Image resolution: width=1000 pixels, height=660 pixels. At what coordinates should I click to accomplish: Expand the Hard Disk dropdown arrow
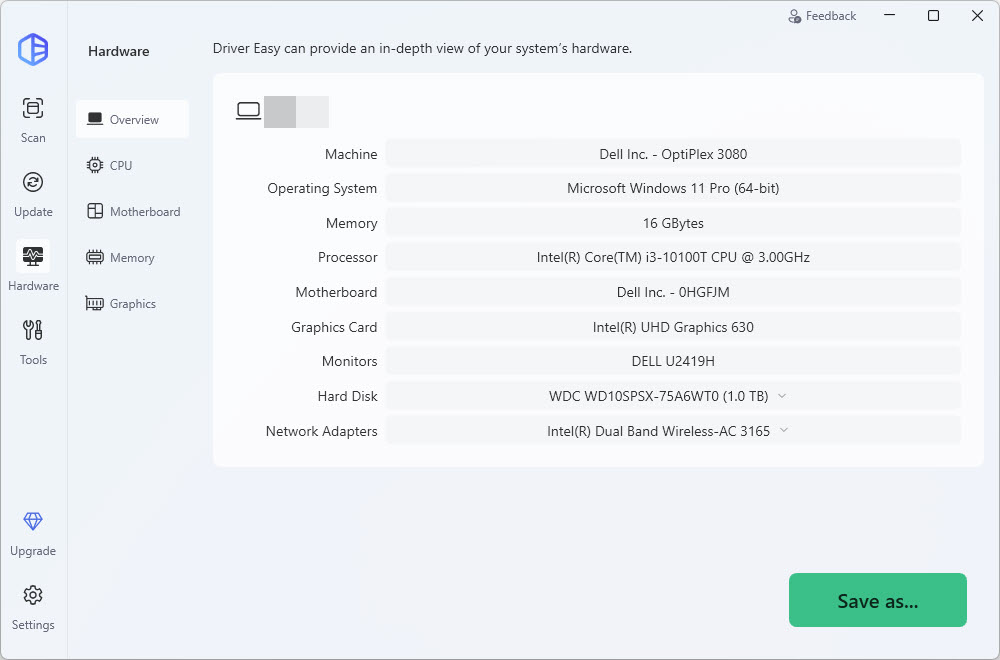[782, 396]
